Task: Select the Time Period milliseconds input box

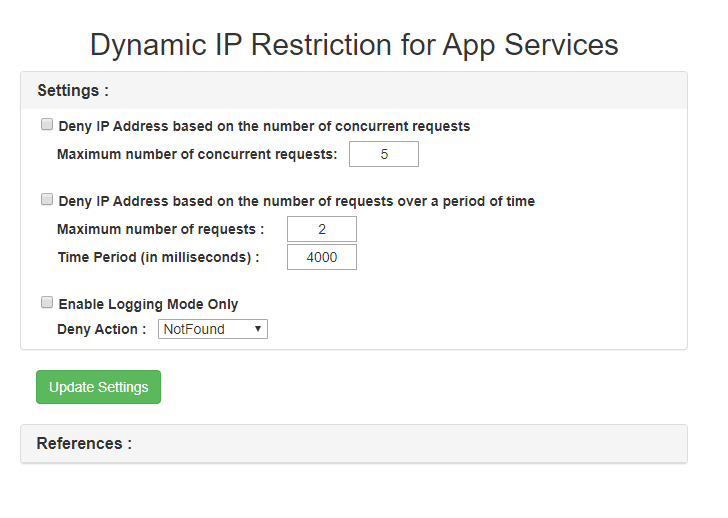Action: pyautogui.click(x=321, y=257)
